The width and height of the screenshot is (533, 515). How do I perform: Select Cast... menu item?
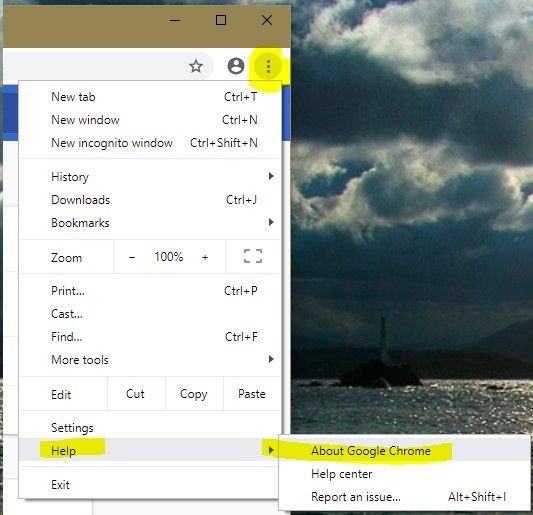point(151,314)
